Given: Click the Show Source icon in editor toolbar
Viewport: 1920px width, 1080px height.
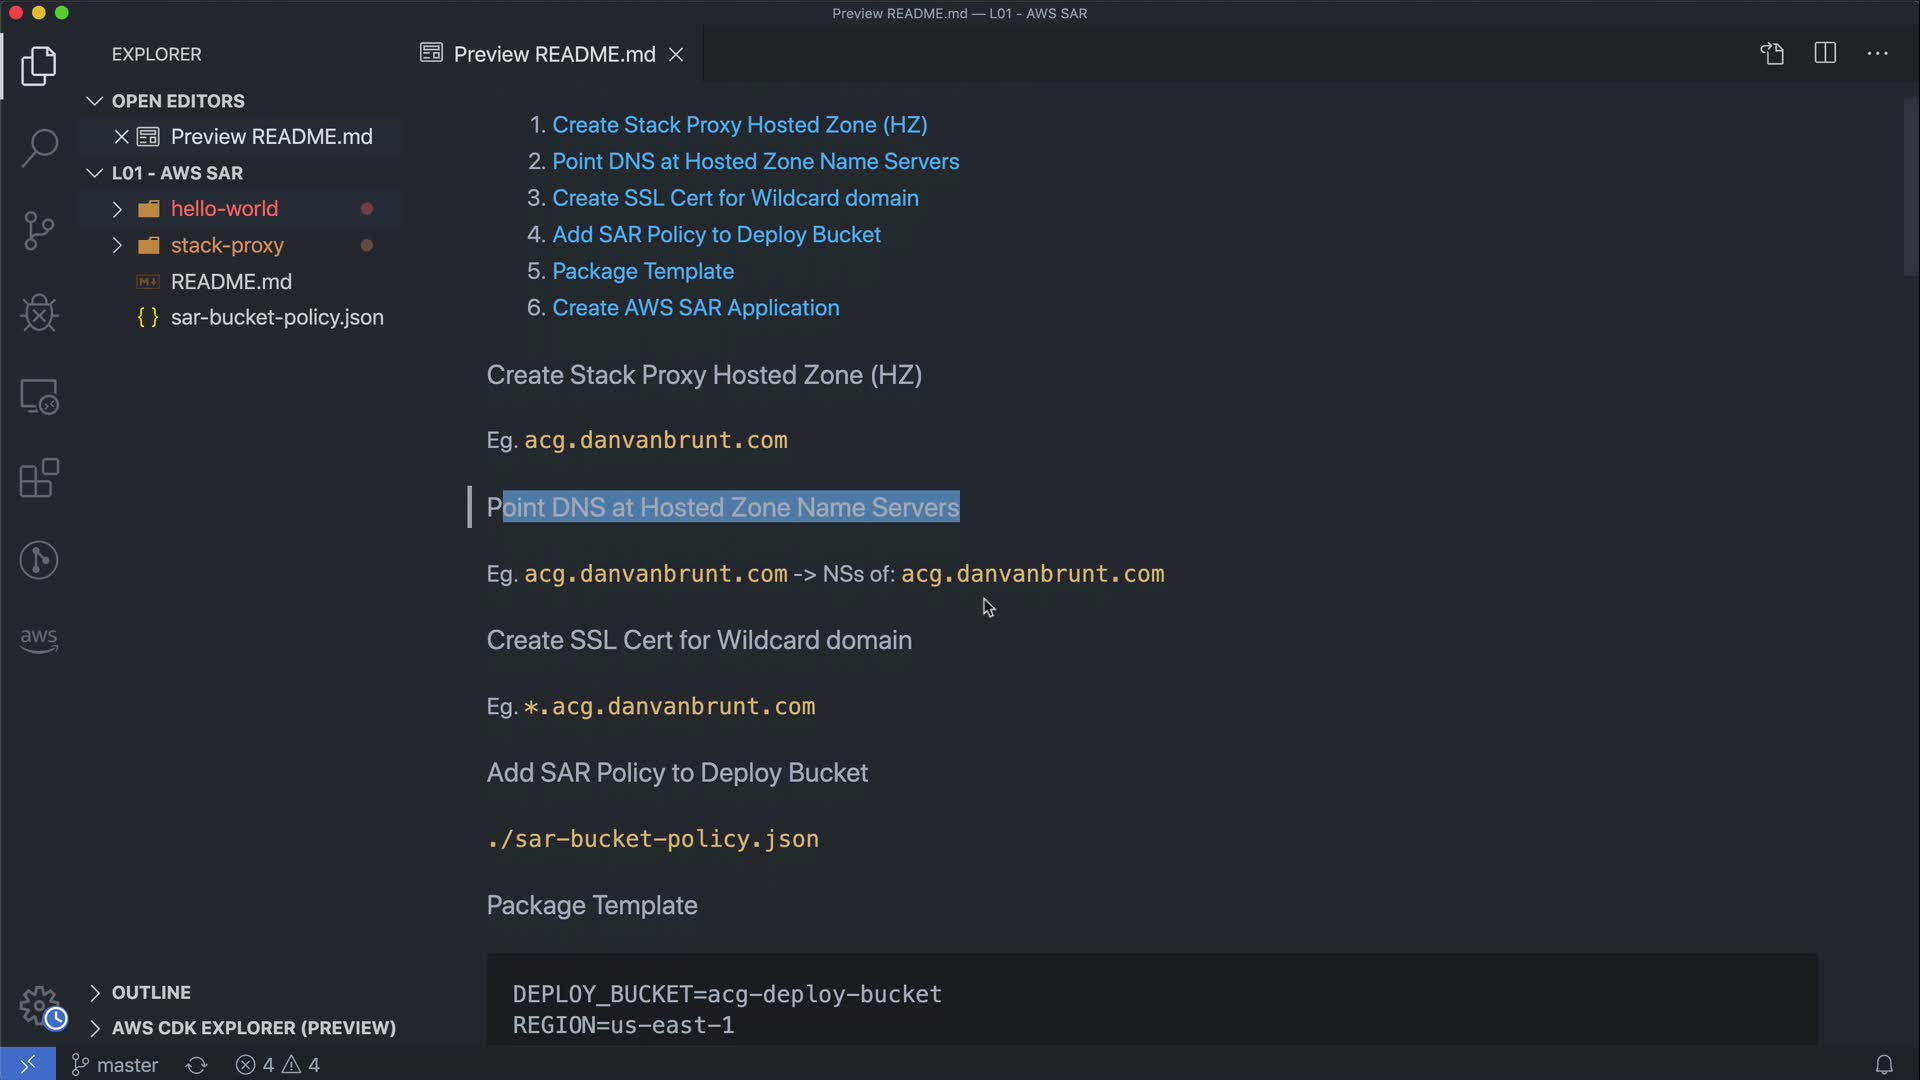Looking at the screenshot, I should [1772, 54].
